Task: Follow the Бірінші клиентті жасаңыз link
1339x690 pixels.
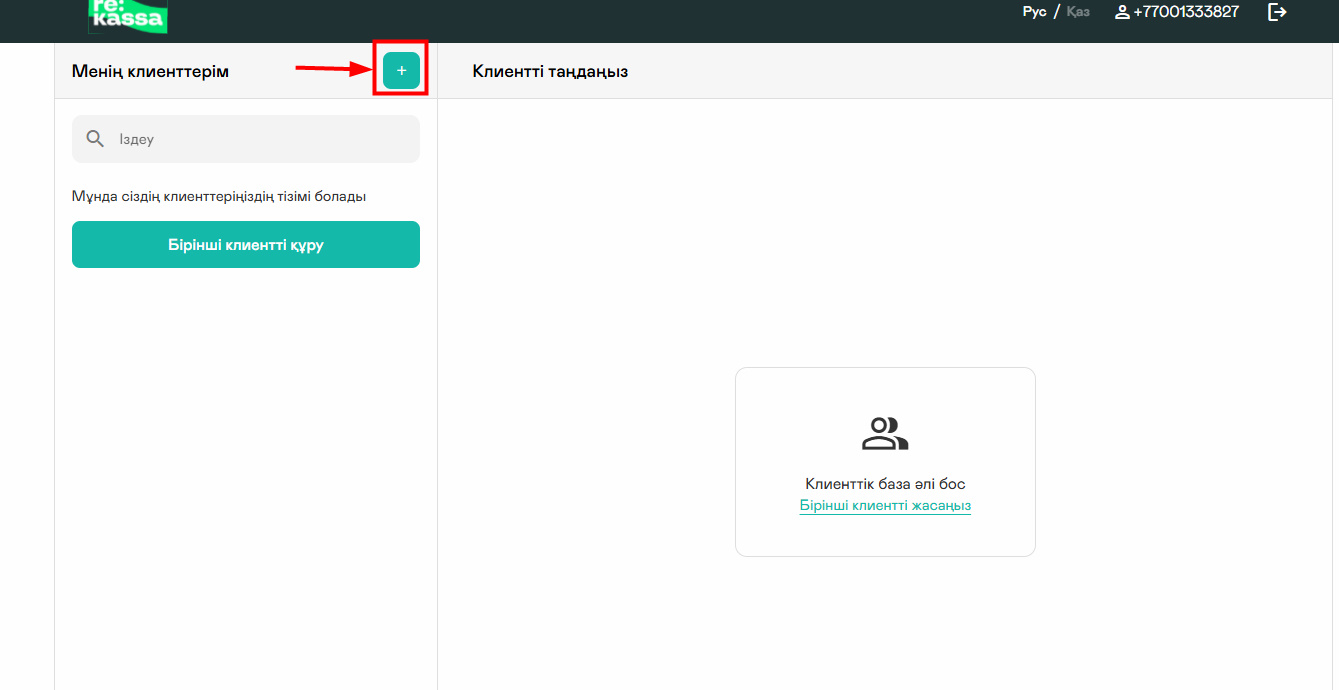Action: pos(885,505)
